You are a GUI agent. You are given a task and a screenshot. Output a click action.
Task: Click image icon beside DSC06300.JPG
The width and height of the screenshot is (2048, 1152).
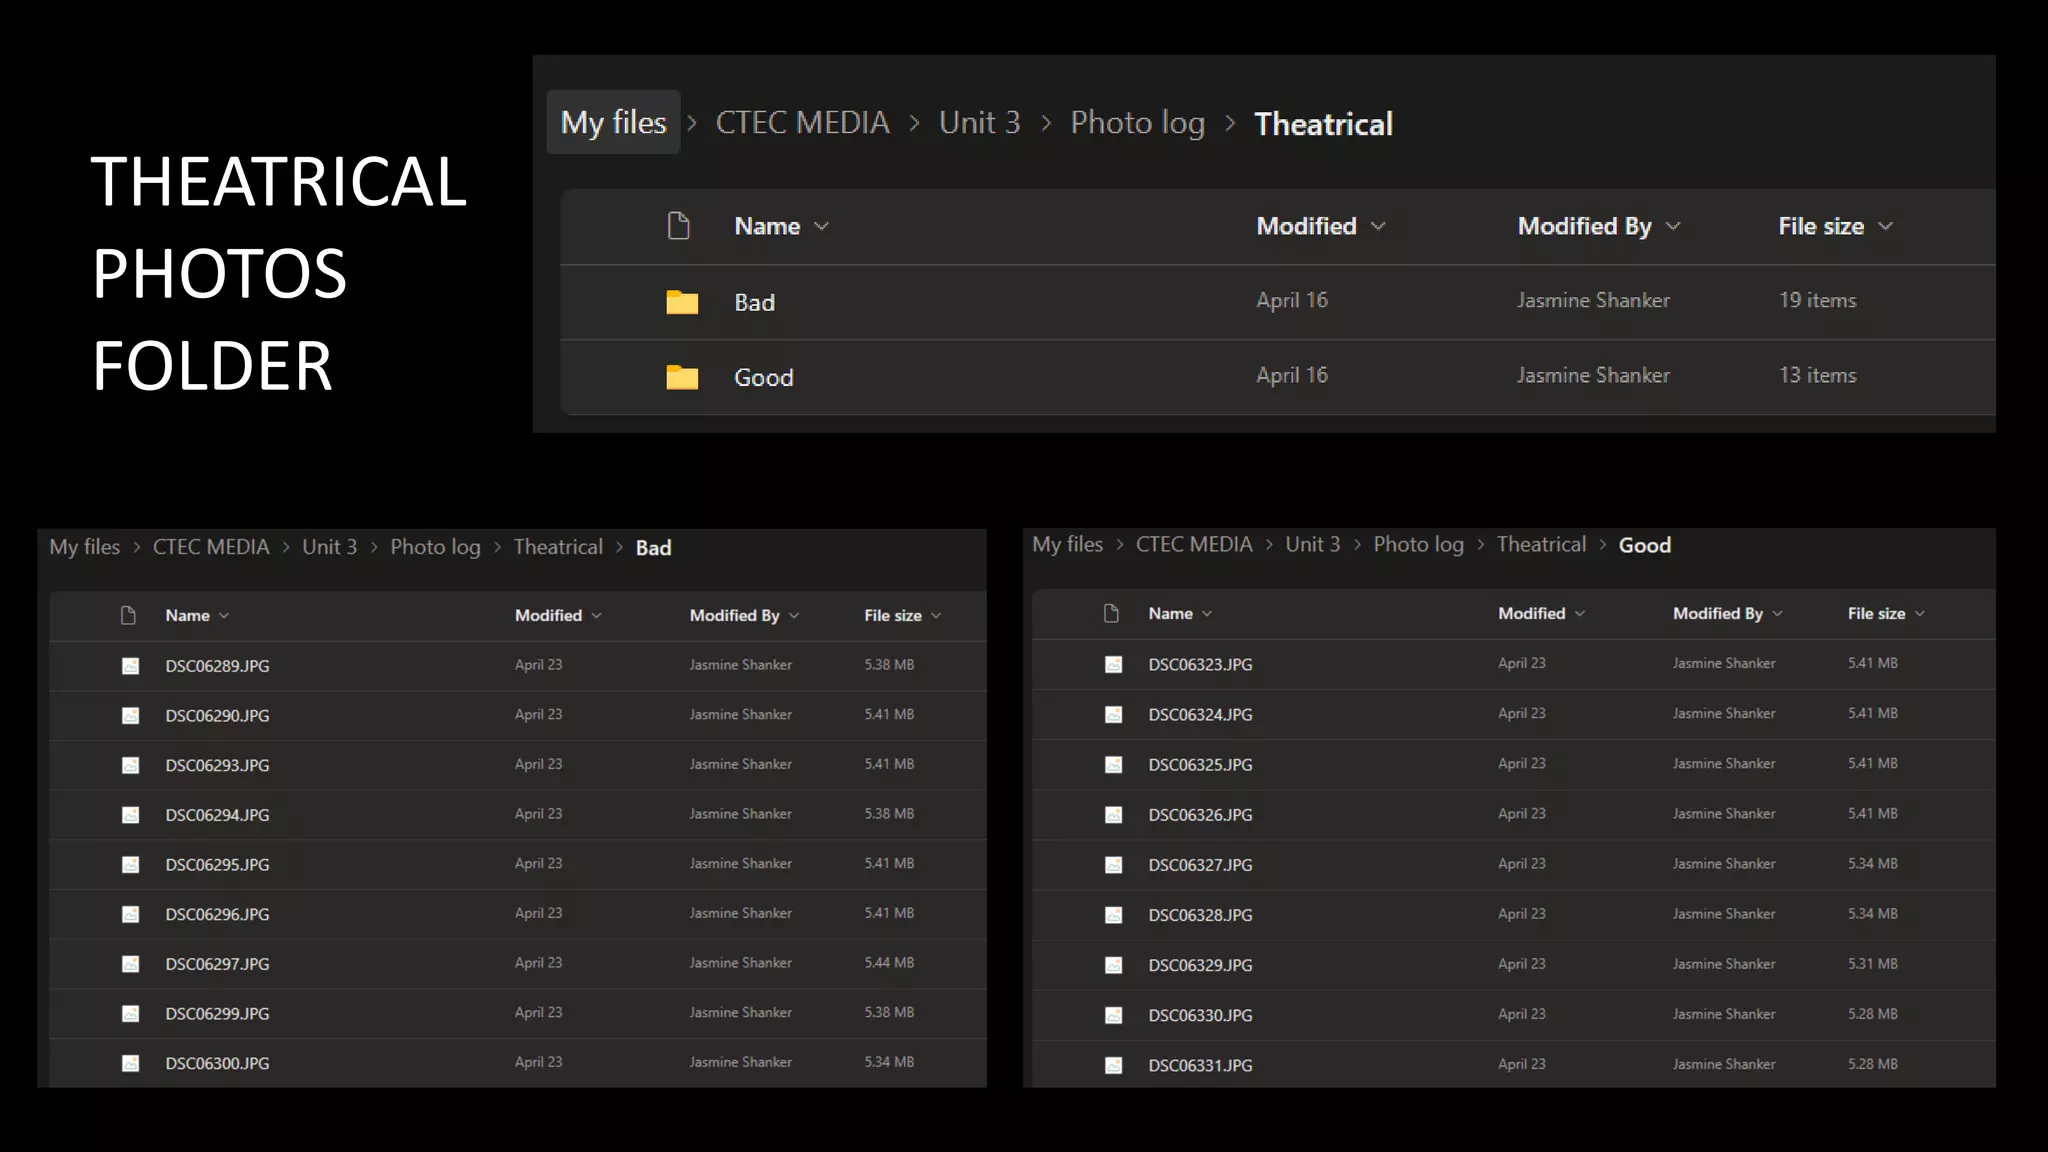click(x=130, y=1063)
